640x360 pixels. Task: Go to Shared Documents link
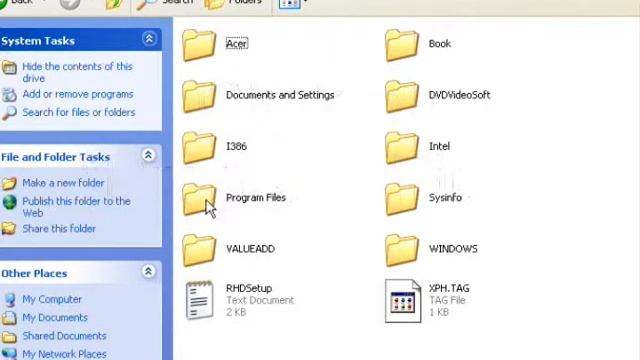pos(64,336)
